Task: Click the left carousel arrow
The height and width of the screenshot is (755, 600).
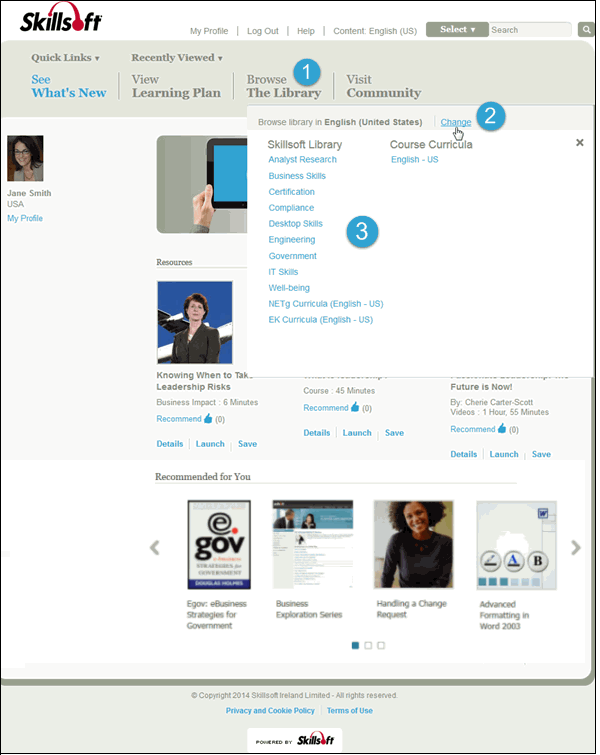Action: click(155, 547)
